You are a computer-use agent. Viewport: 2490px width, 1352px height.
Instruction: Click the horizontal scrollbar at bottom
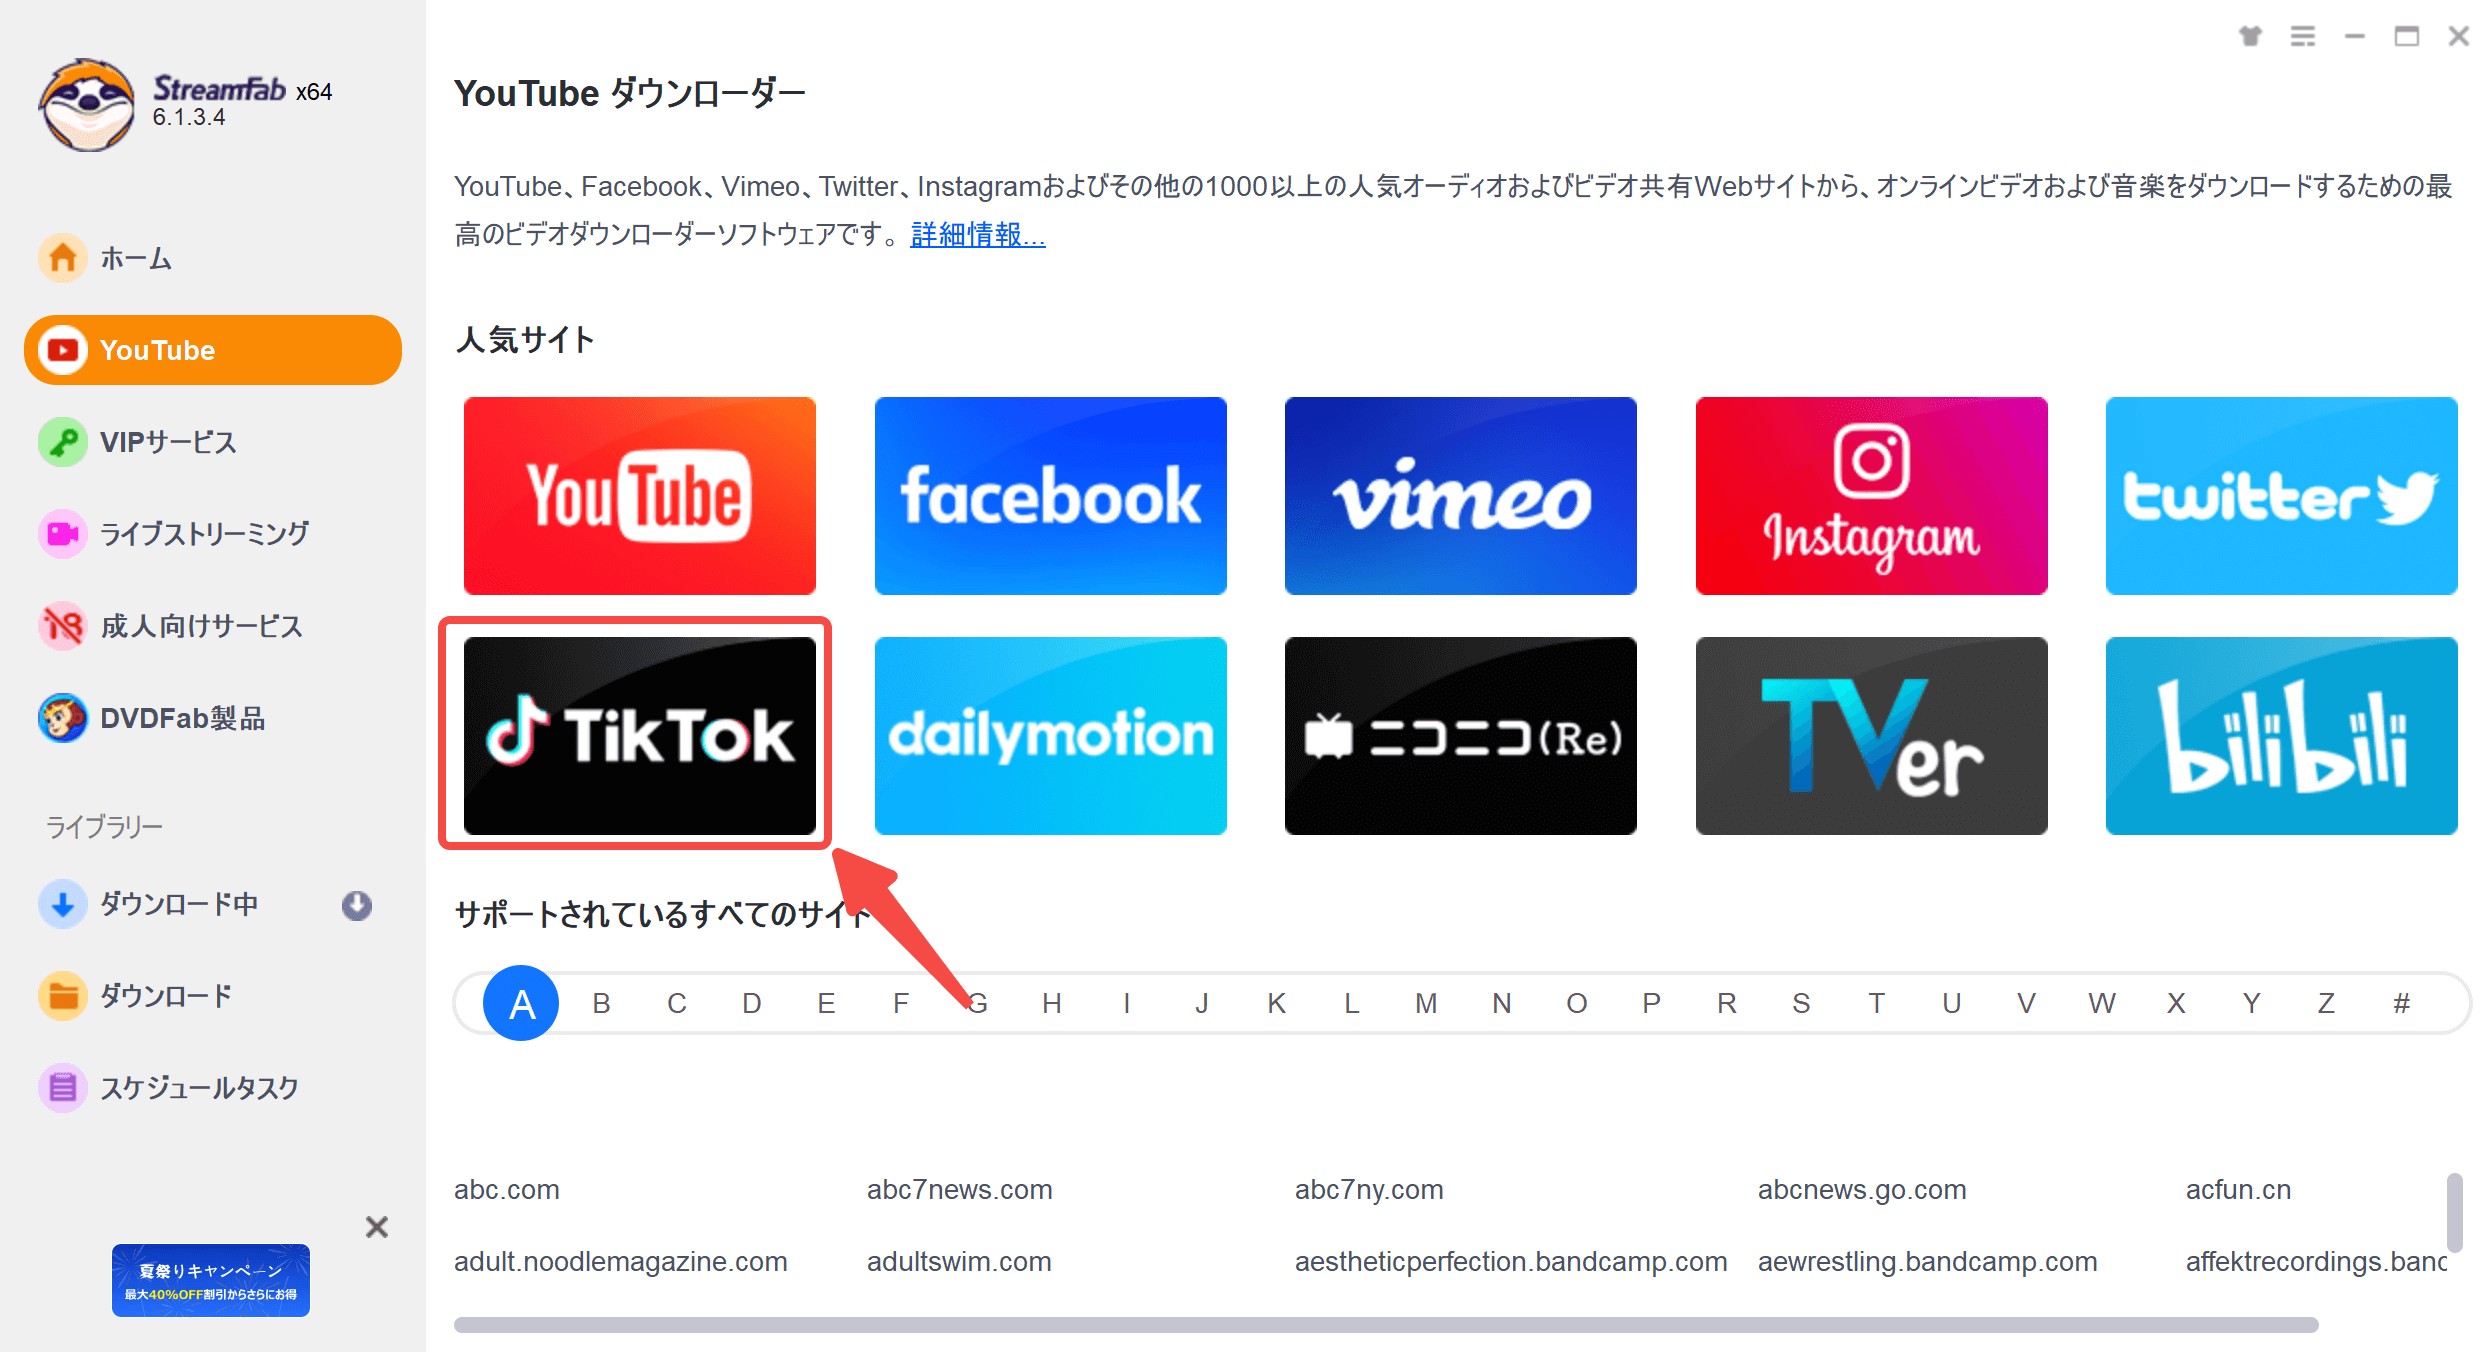pos(1386,1325)
